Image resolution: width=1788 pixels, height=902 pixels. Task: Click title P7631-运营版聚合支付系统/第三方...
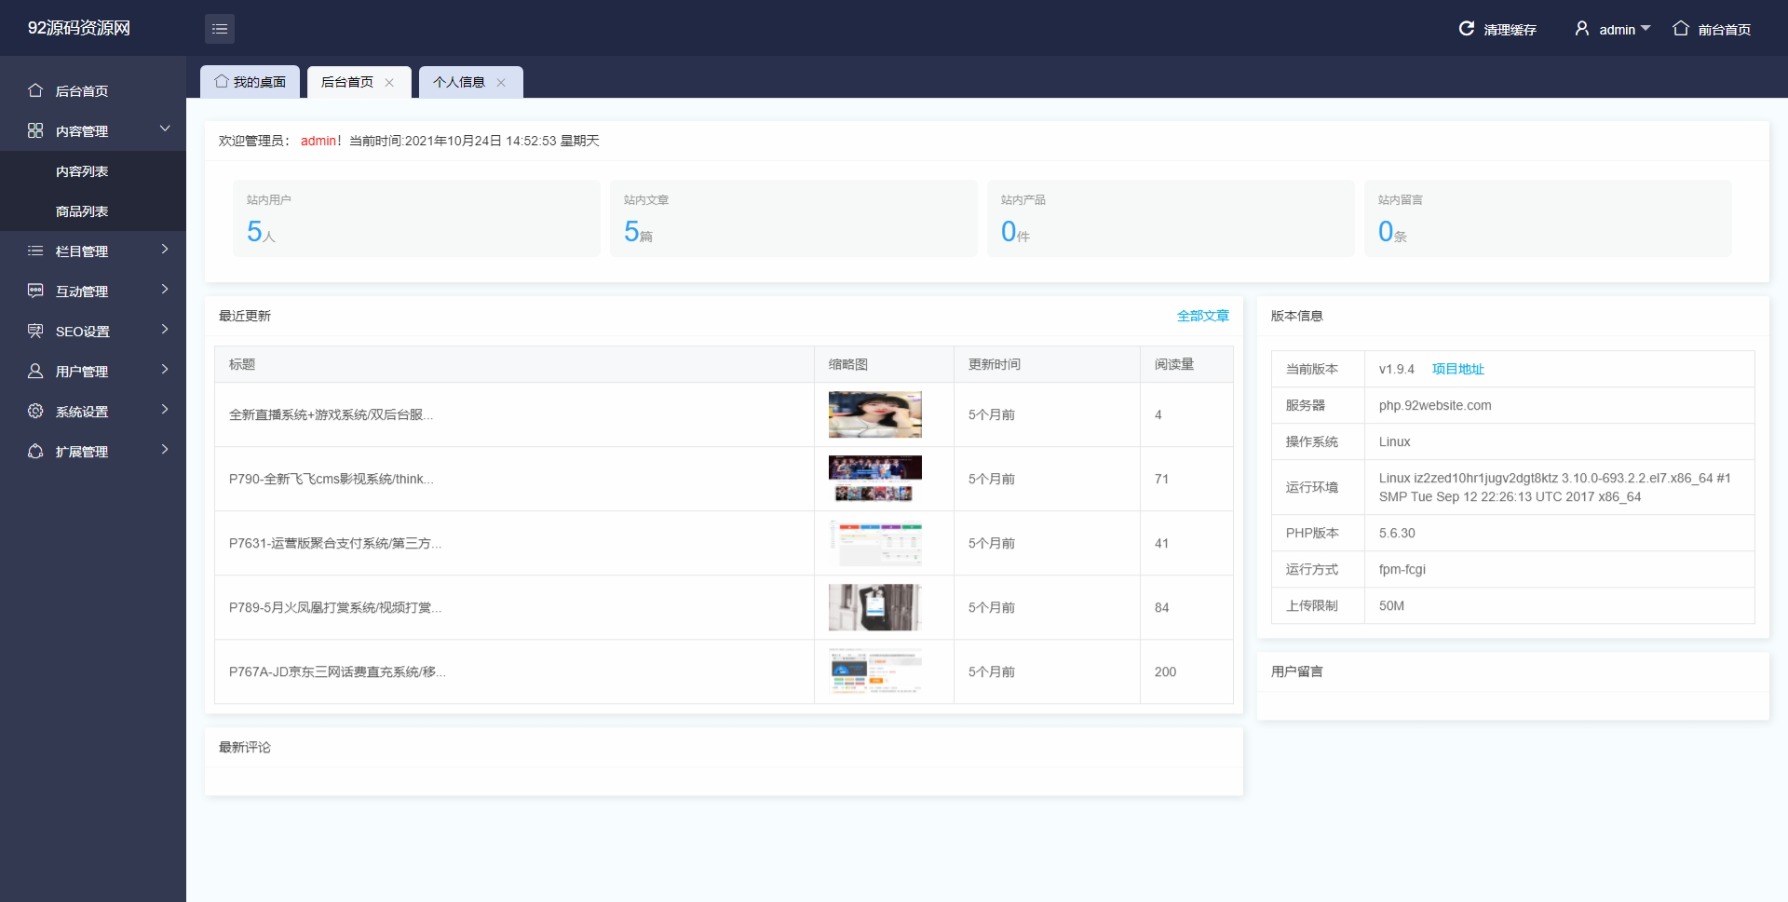tap(335, 543)
